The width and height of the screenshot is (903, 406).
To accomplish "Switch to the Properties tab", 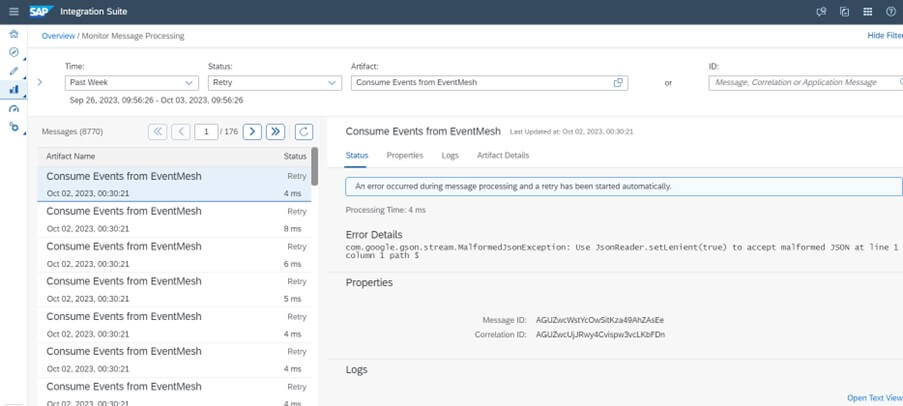I will coord(405,155).
